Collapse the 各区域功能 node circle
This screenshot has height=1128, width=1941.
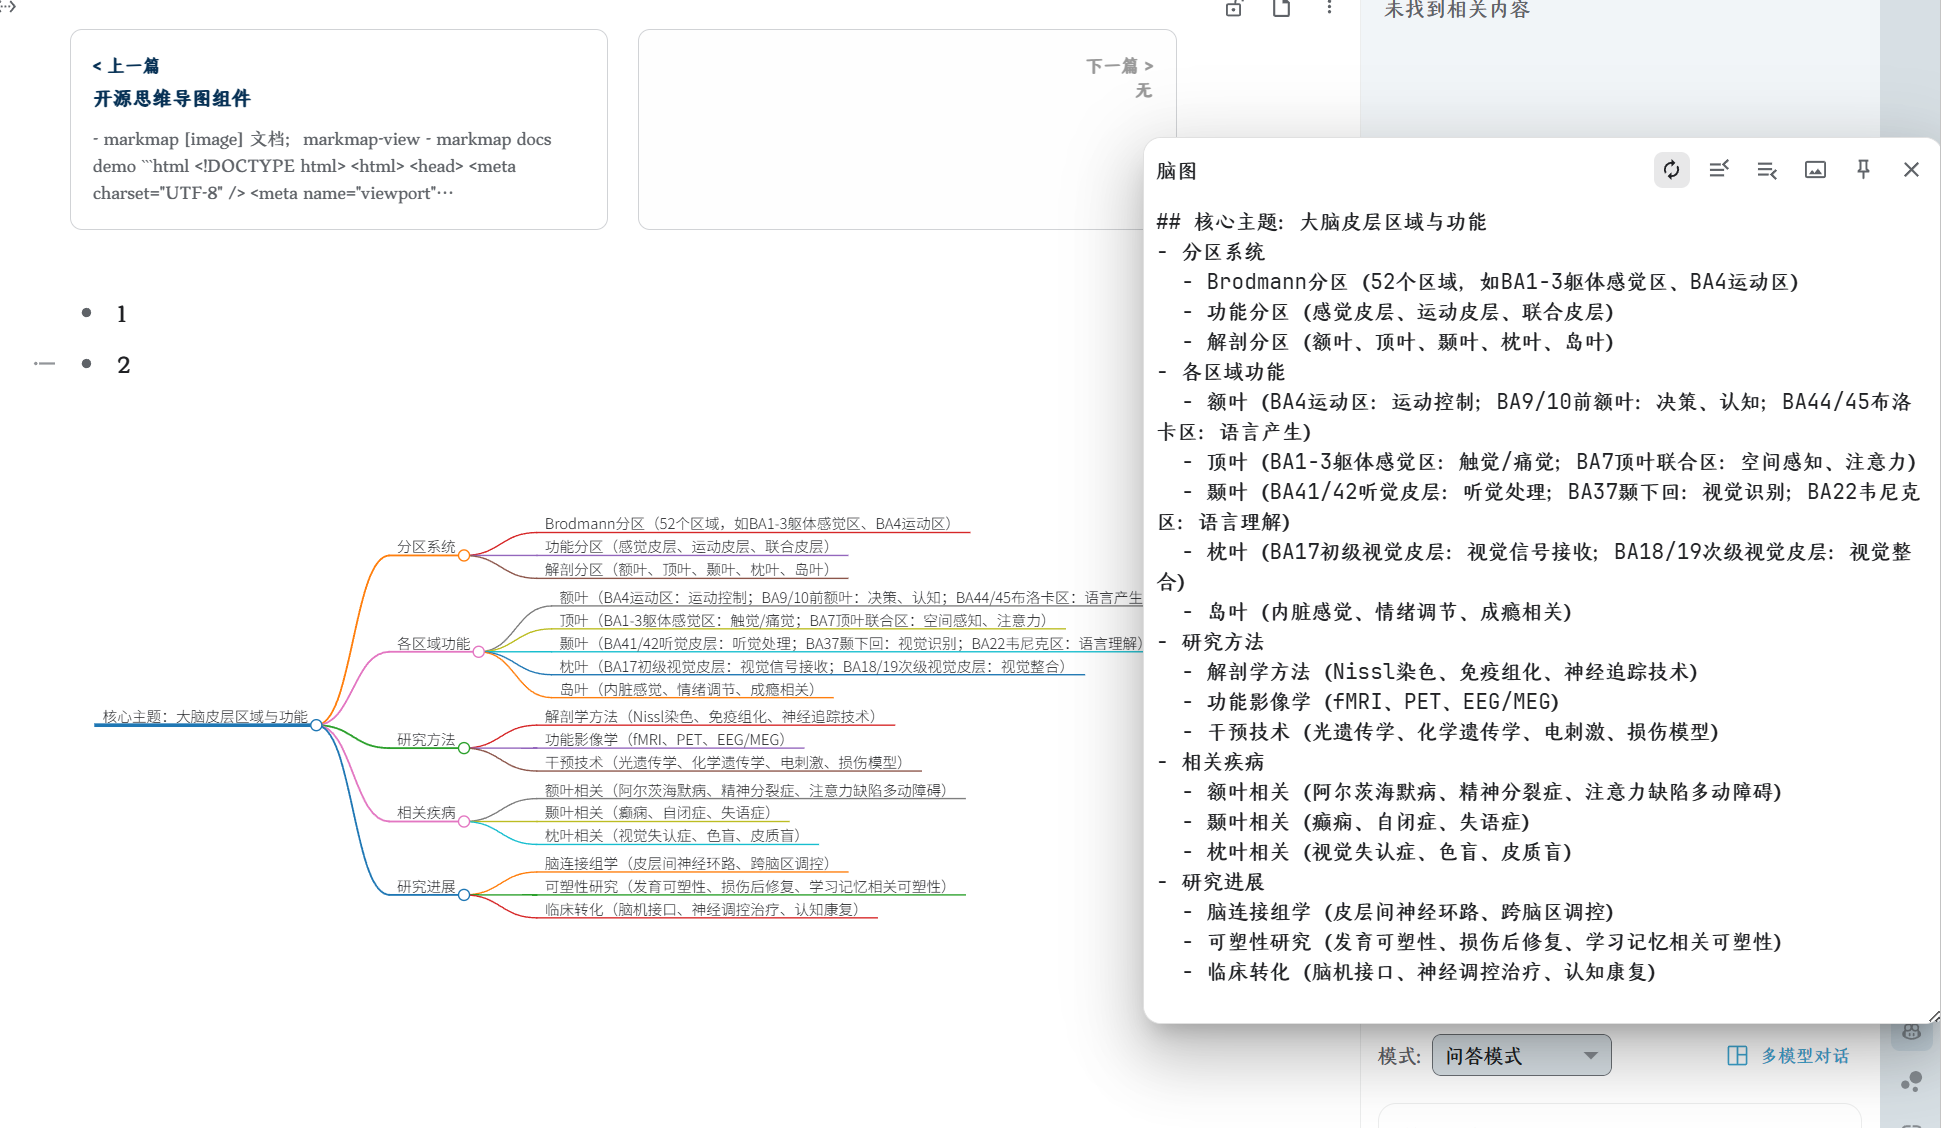(479, 652)
